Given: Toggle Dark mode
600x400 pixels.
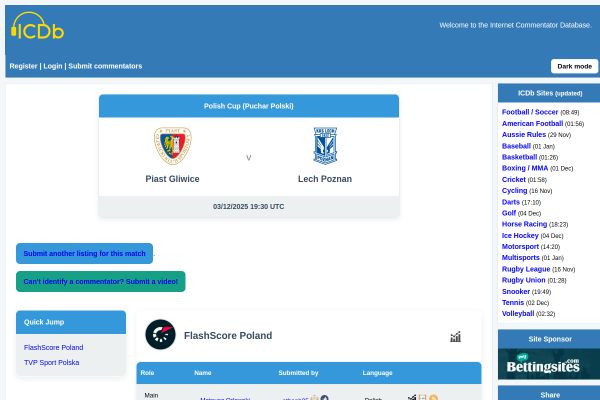Looking at the screenshot, I should [574, 66].
